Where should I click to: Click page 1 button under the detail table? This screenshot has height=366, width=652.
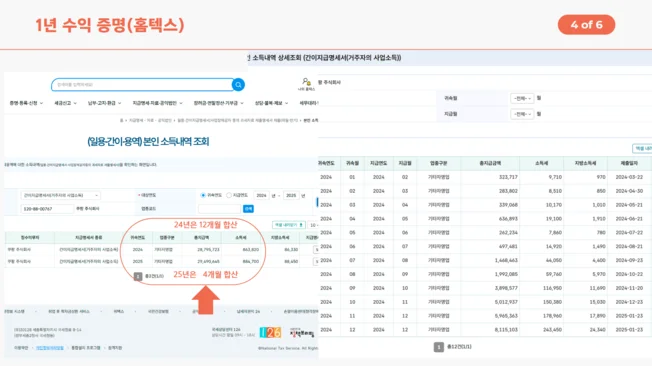[x=438, y=347]
